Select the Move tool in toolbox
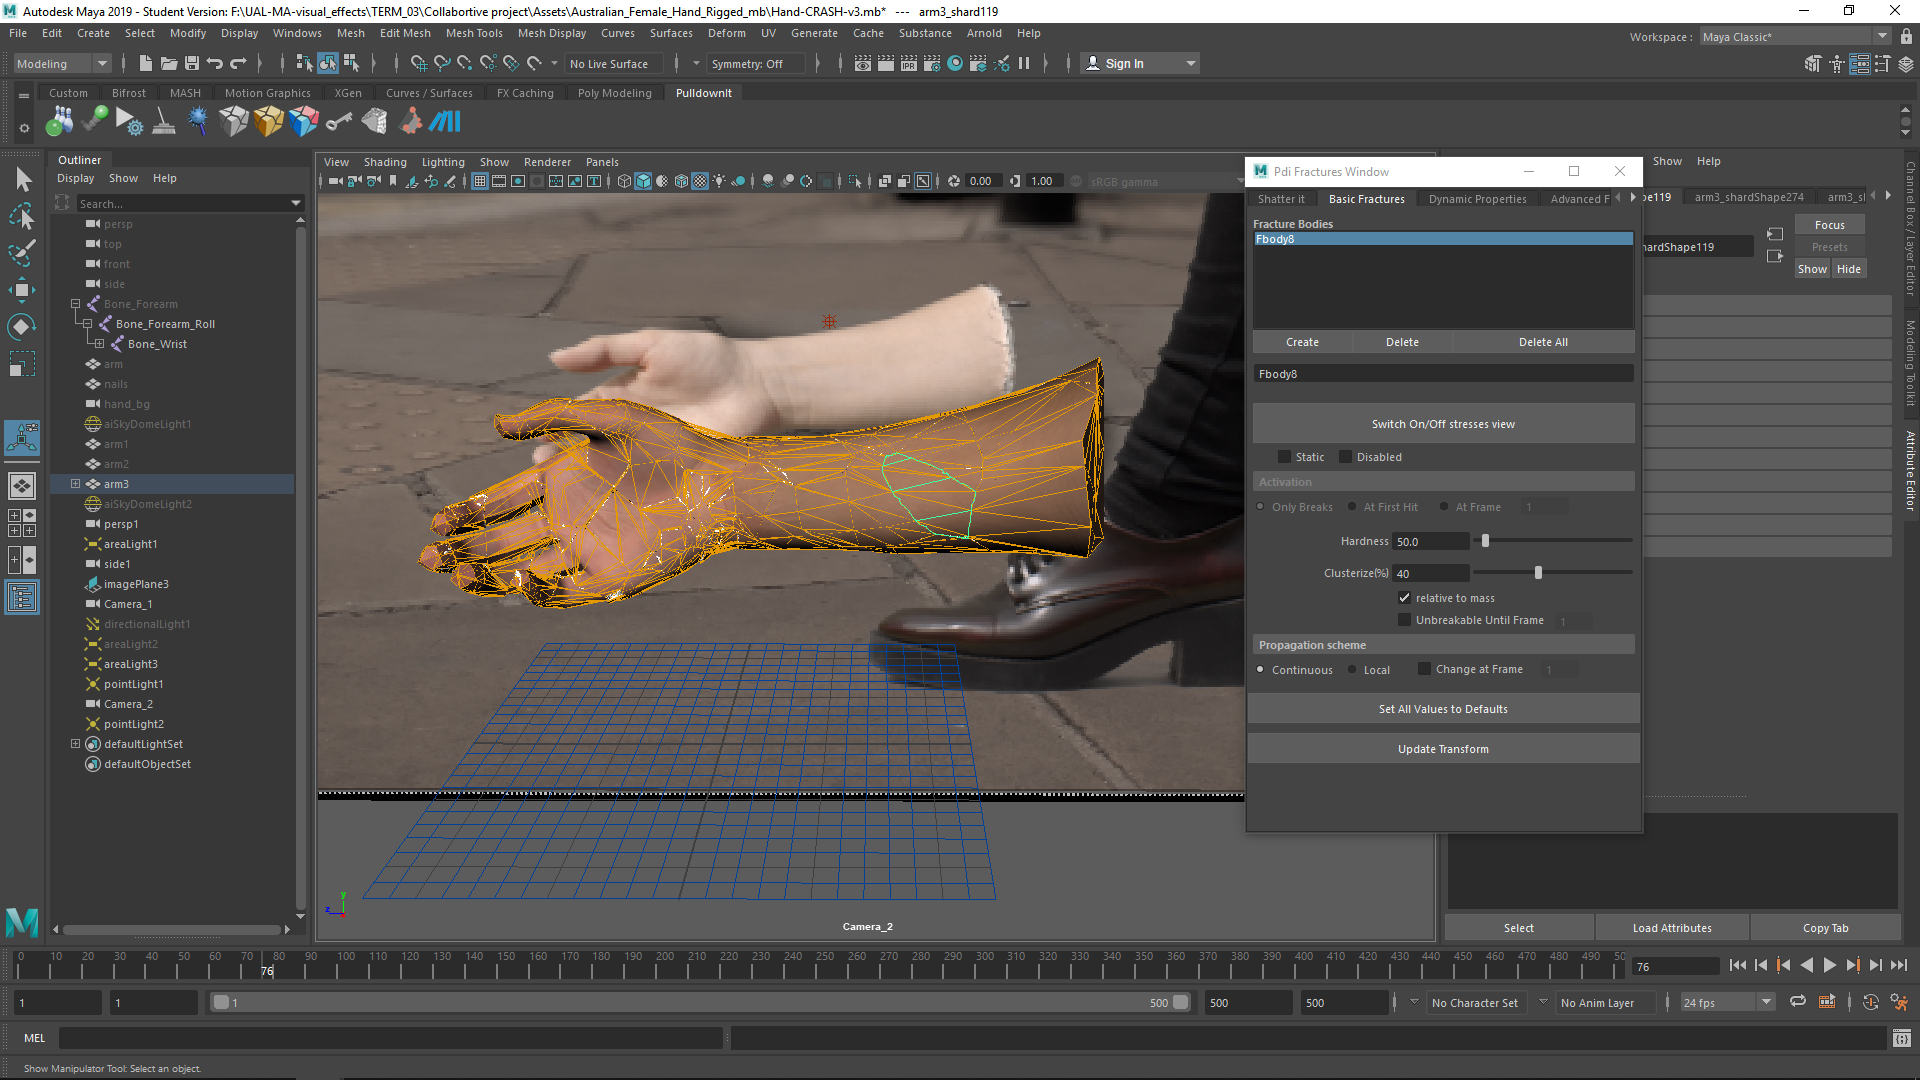 point(22,291)
